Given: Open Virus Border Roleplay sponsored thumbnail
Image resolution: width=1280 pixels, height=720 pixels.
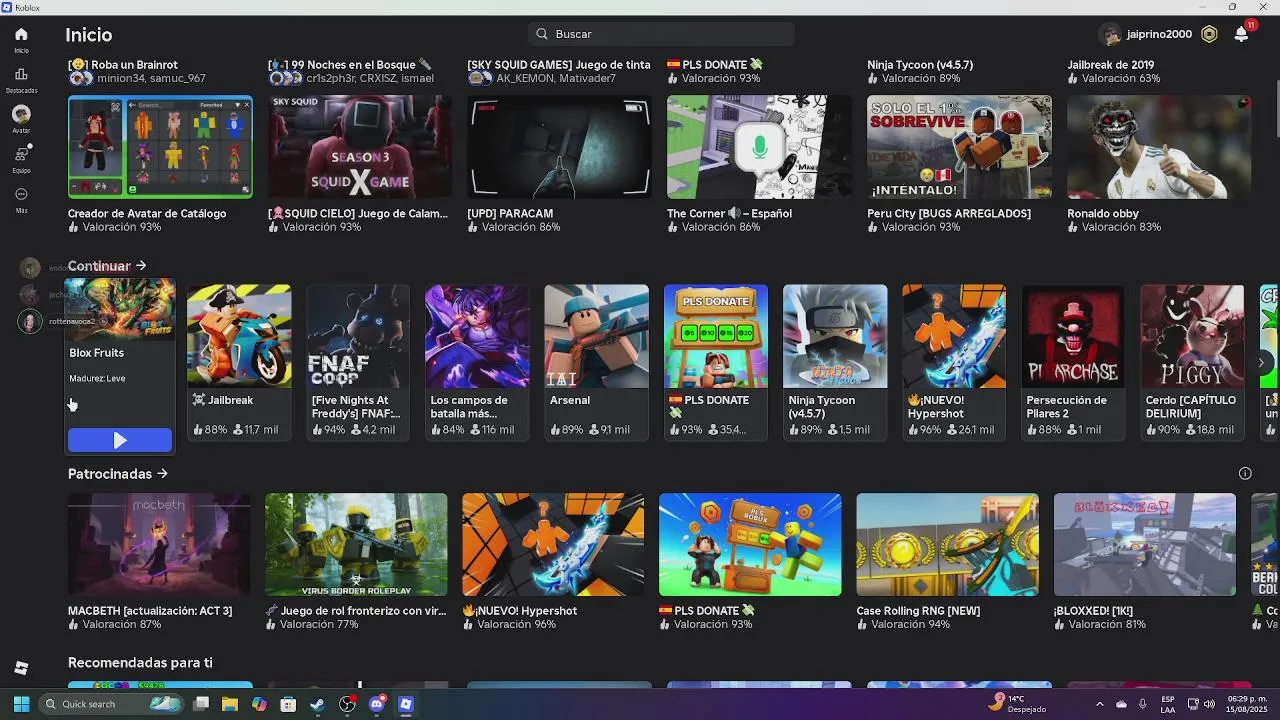Looking at the screenshot, I should pyautogui.click(x=356, y=544).
